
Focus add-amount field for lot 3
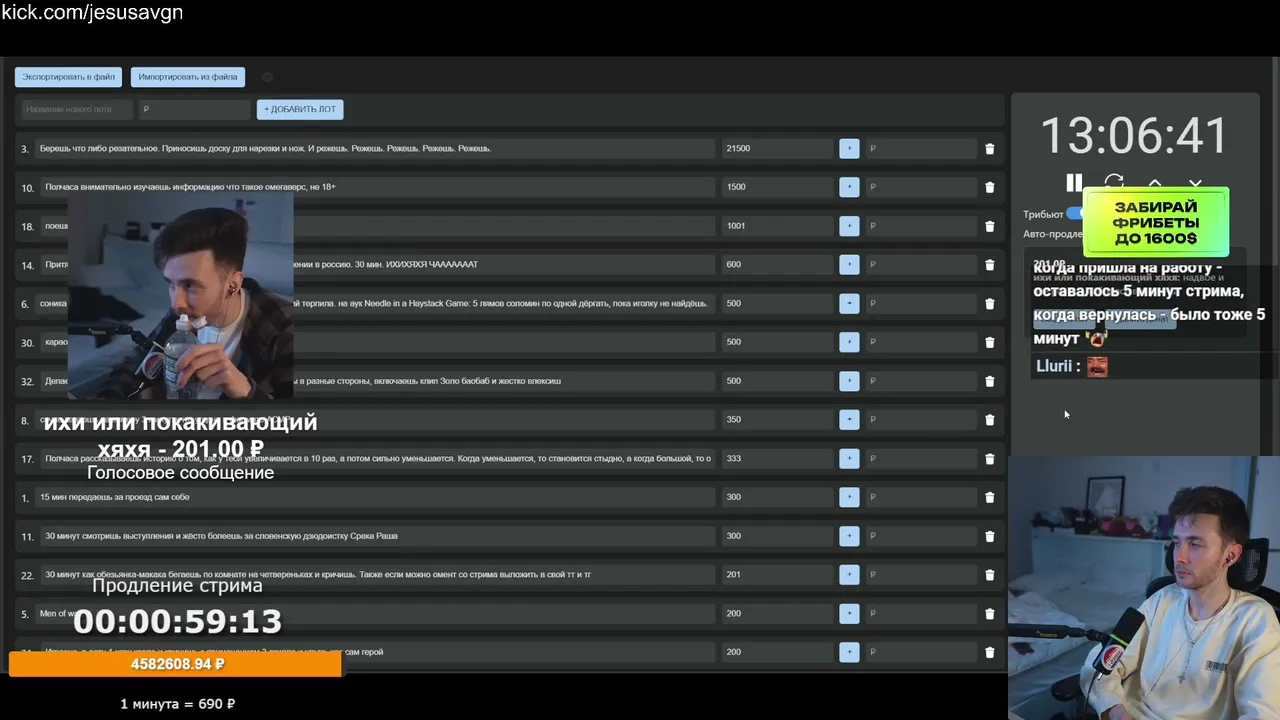(921, 149)
